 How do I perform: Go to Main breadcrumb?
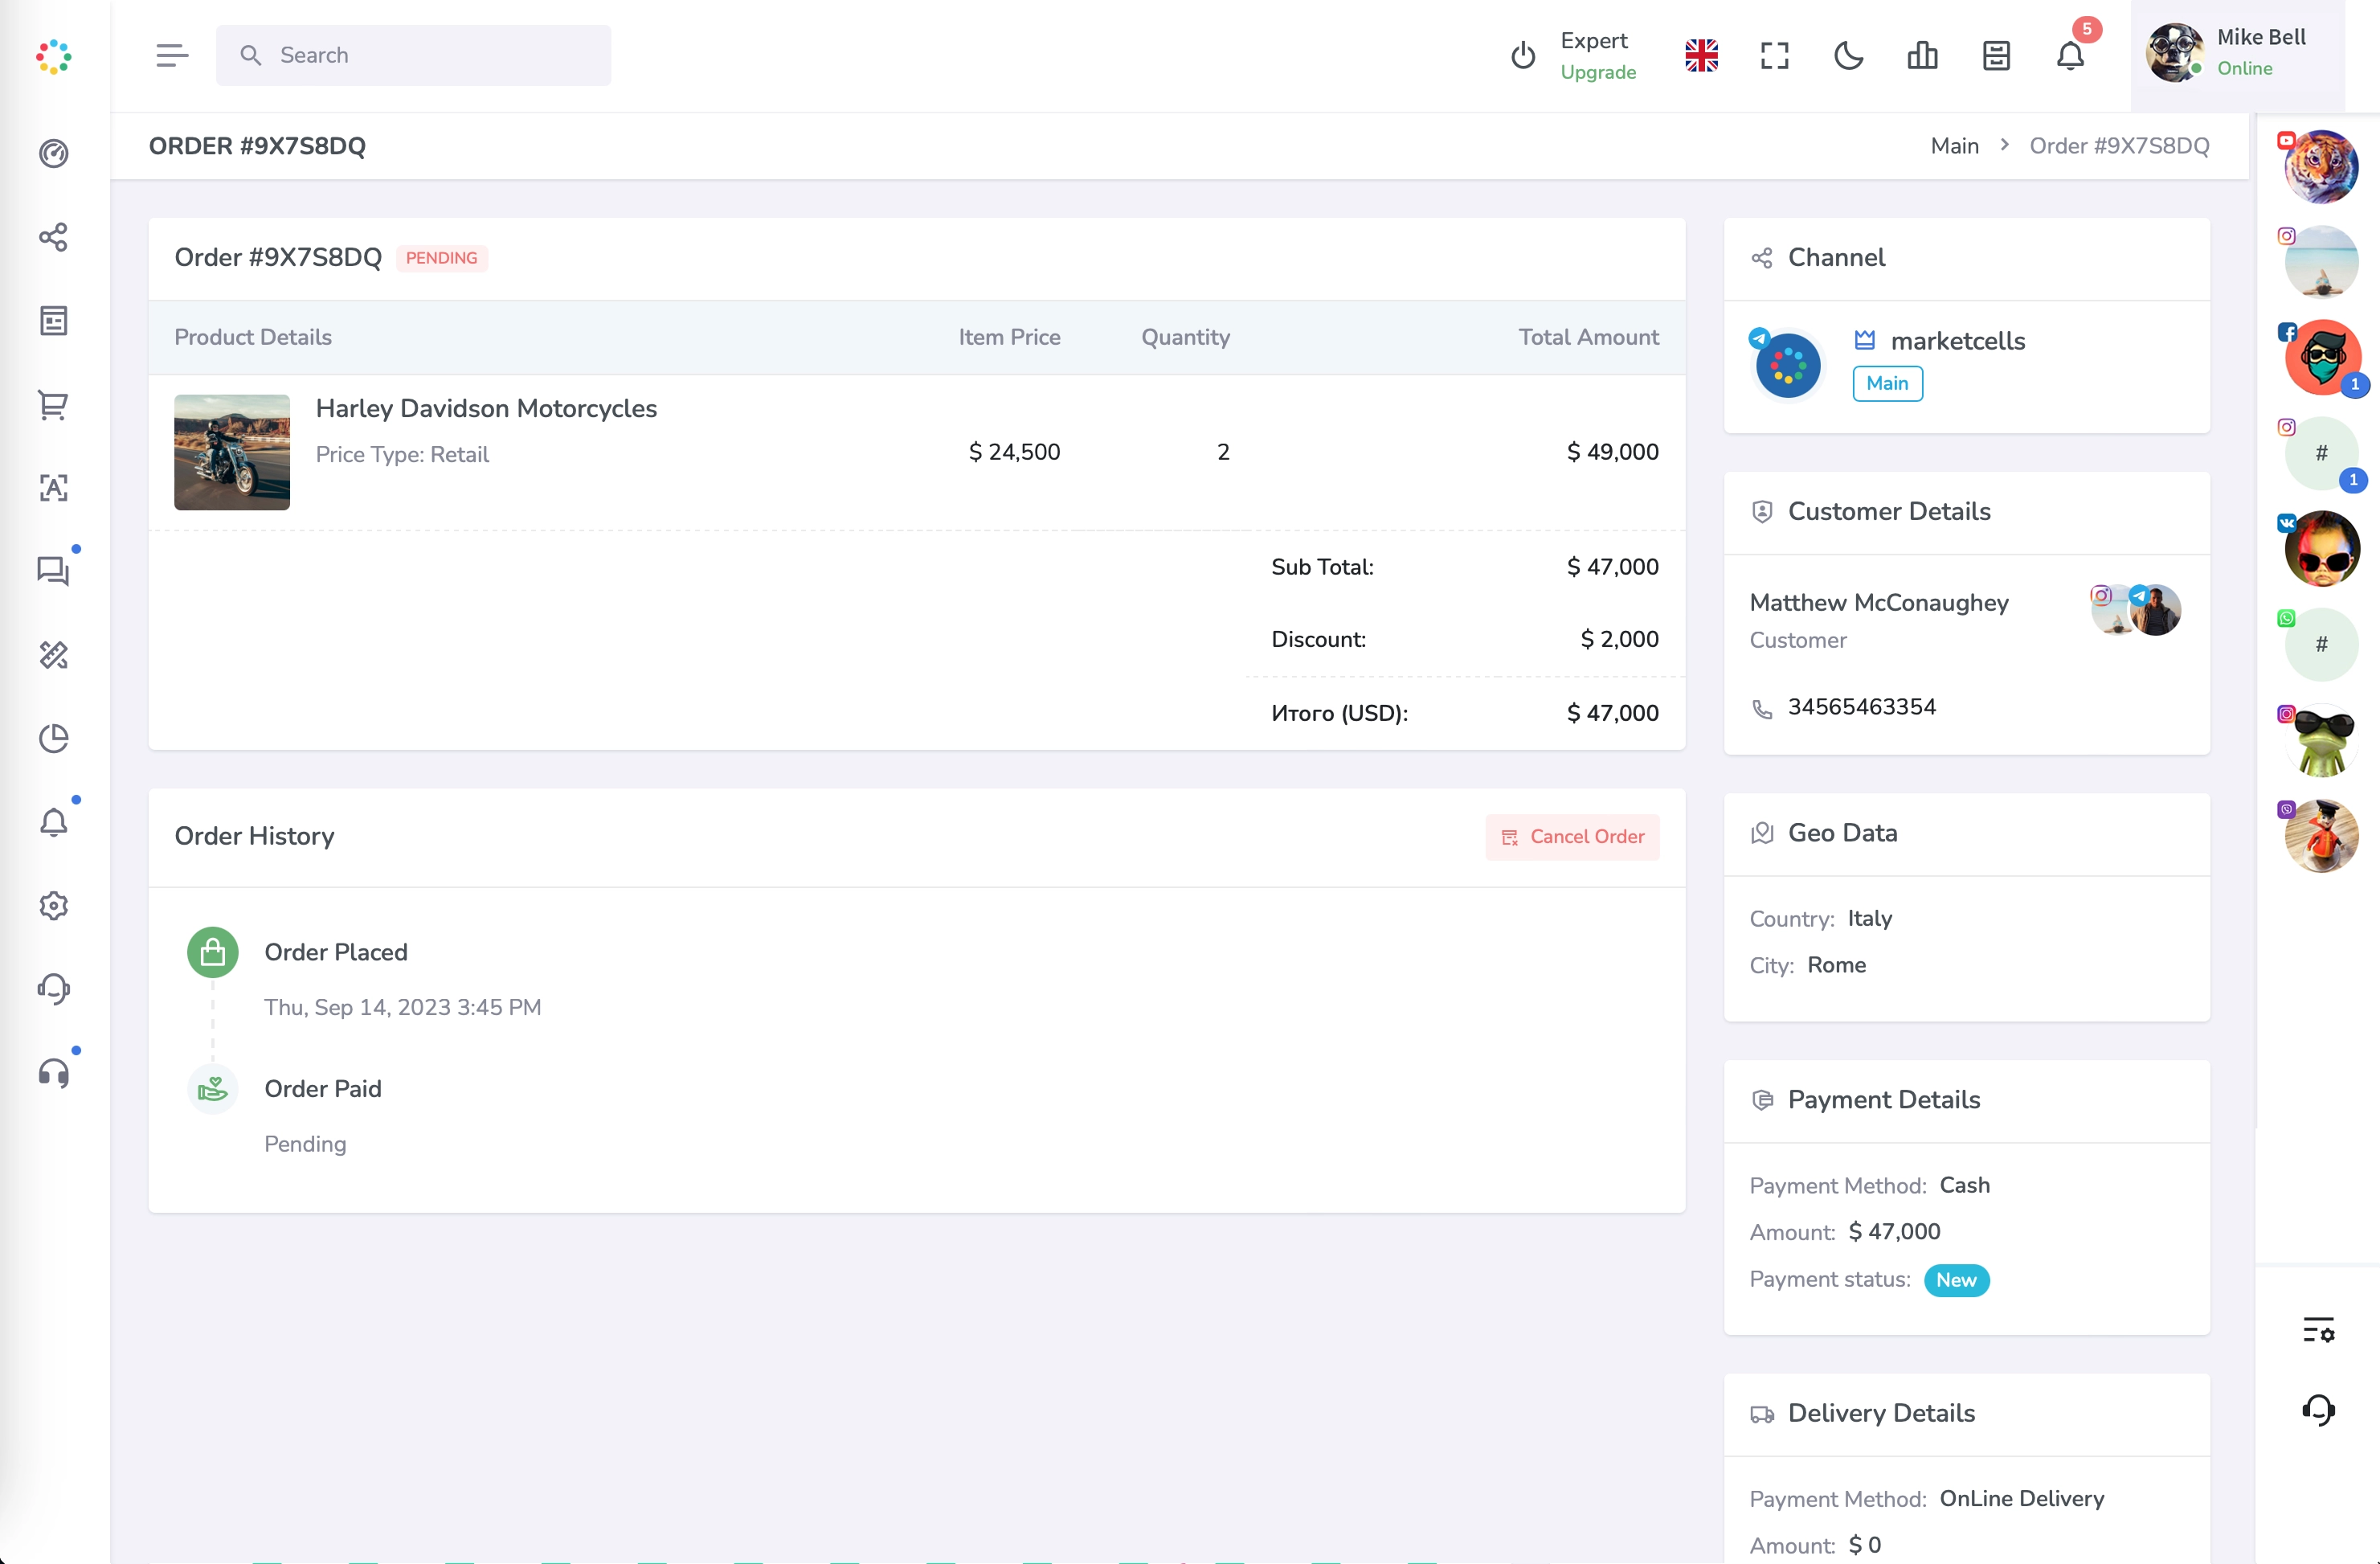[x=1954, y=146]
